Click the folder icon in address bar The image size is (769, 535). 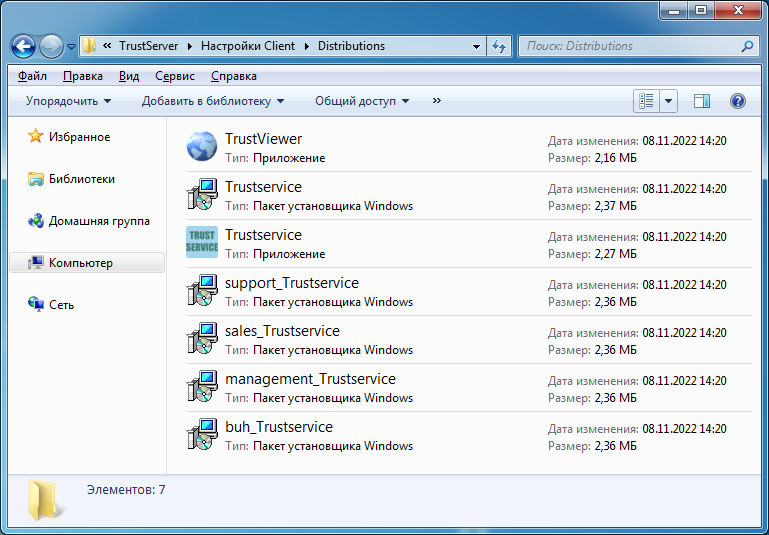click(89, 46)
